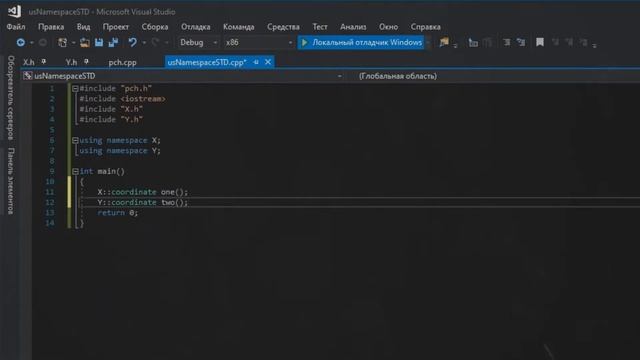
Task: Click the display member info icon
Action: click(x=473, y=42)
